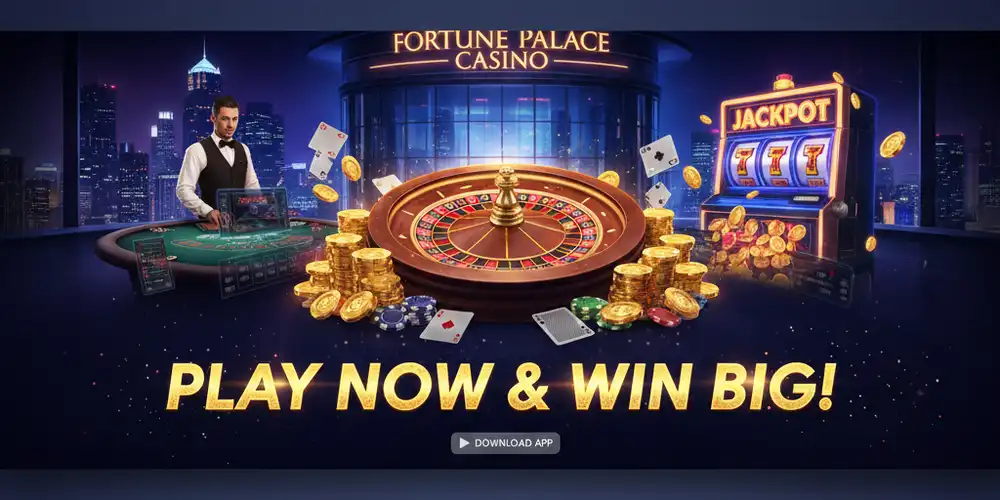The image size is (1000, 500).
Task: Click the slot machine lever knob
Action: pos(839,209)
